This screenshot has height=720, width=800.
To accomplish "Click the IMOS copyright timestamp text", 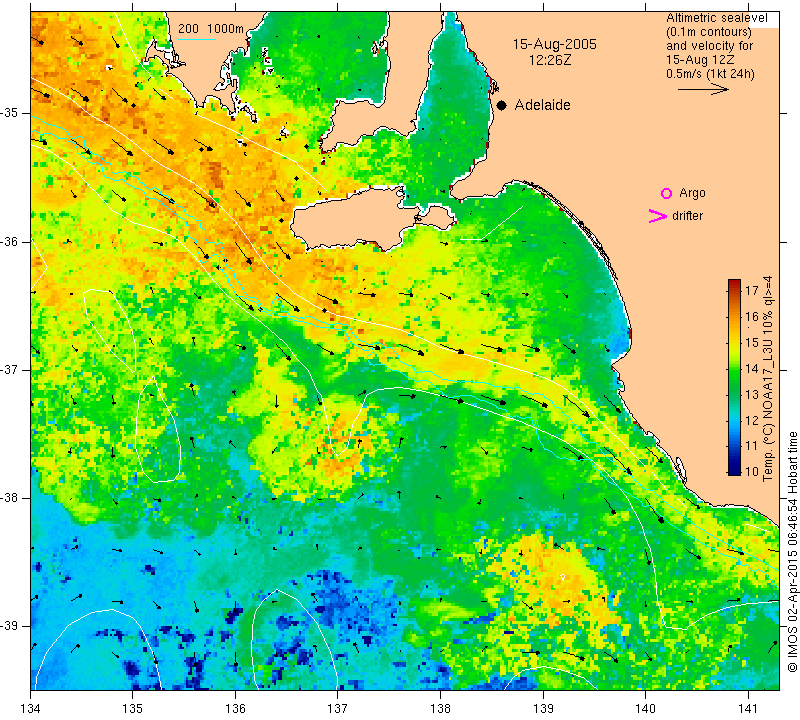I will pyautogui.click(x=792, y=552).
